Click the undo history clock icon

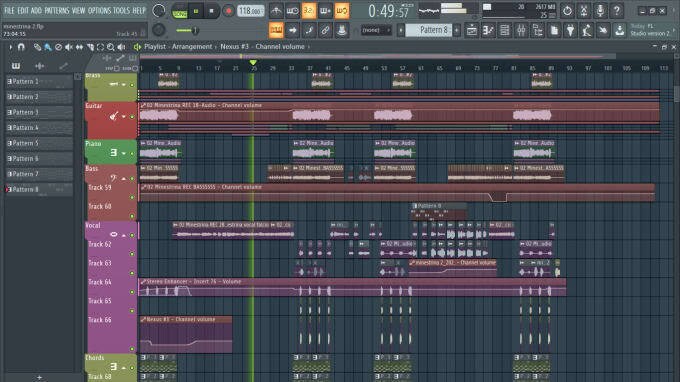[567, 11]
